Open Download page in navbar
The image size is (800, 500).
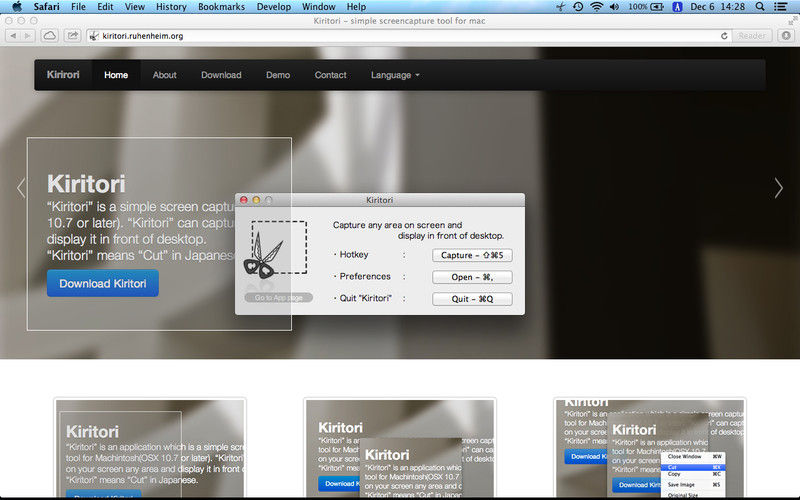pyautogui.click(x=221, y=75)
